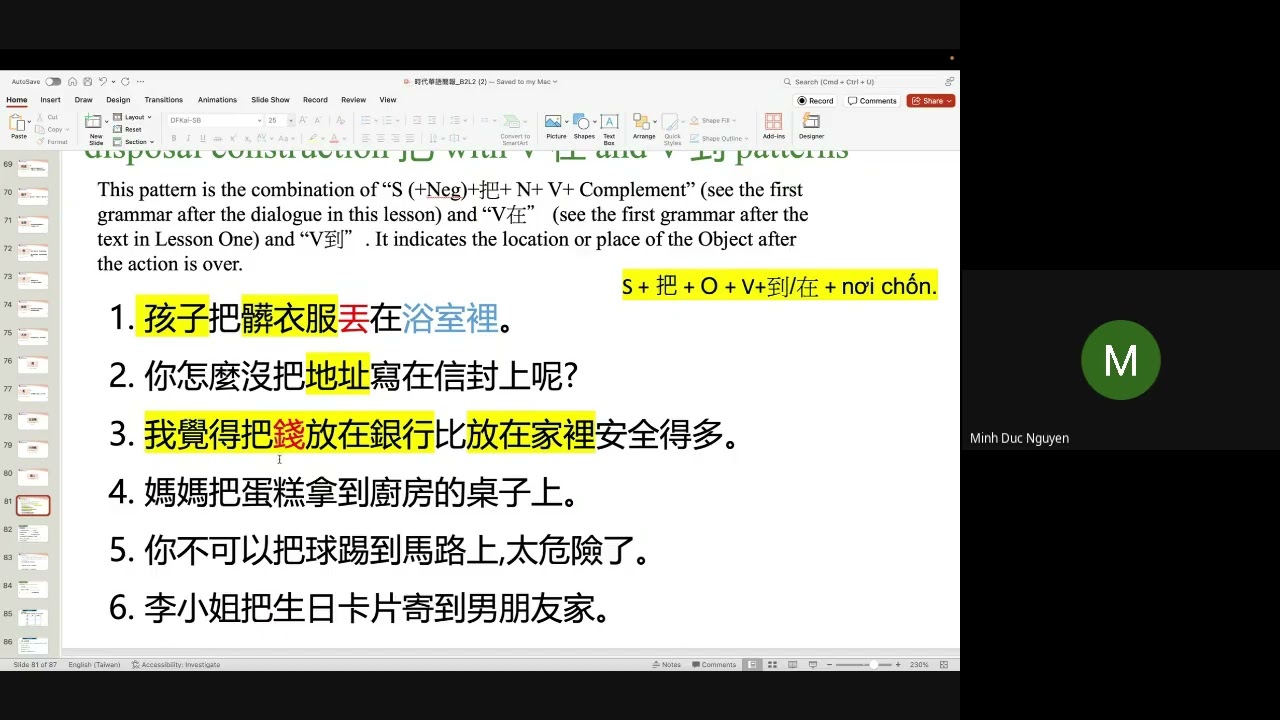Open the Saved to my Mac dropdown
The height and width of the screenshot is (720, 1280).
tap(527, 82)
